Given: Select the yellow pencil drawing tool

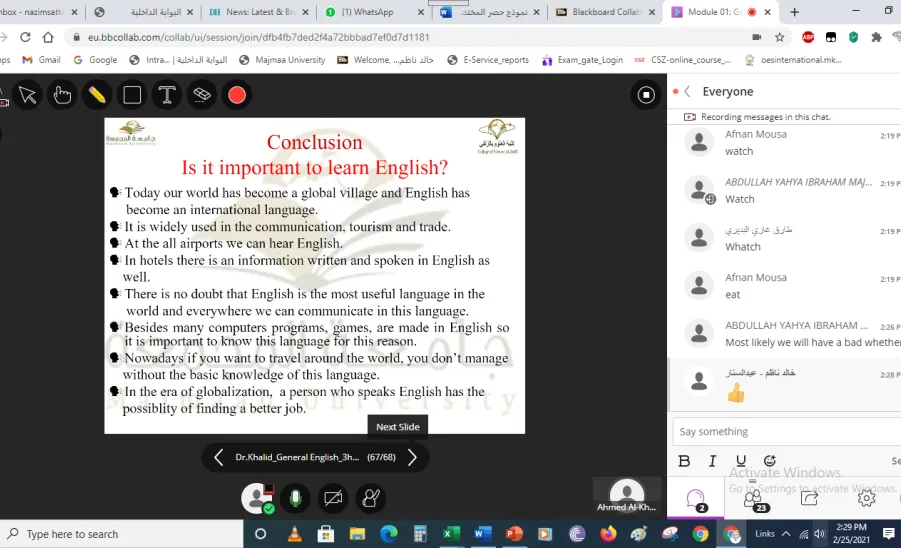Looking at the screenshot, I should (x=97, y=95).
